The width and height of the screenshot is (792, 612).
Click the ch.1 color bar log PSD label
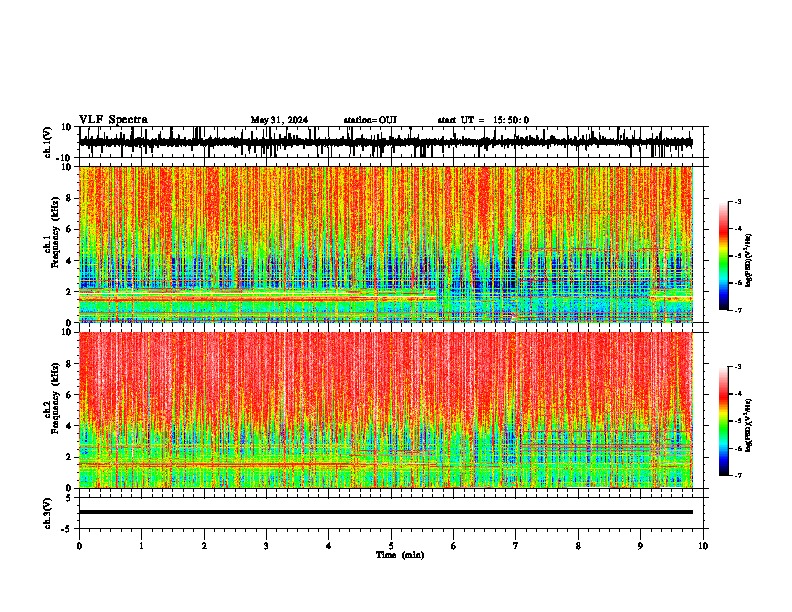click(x=749, y=261)
